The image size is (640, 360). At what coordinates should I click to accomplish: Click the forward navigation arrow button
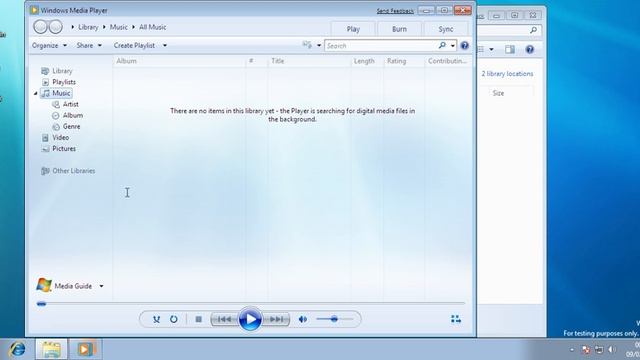point(56,27)
